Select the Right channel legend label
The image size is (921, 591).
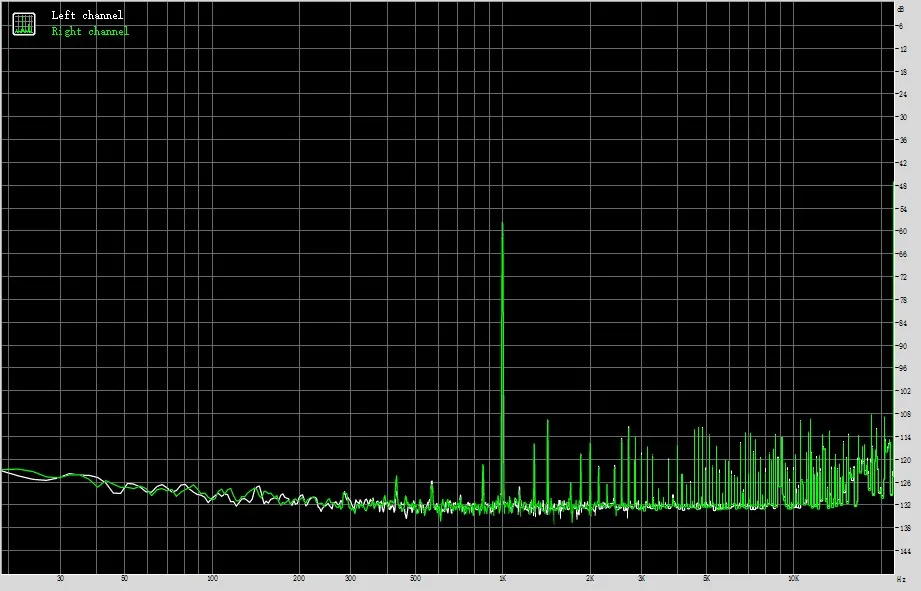click(90, 31)
